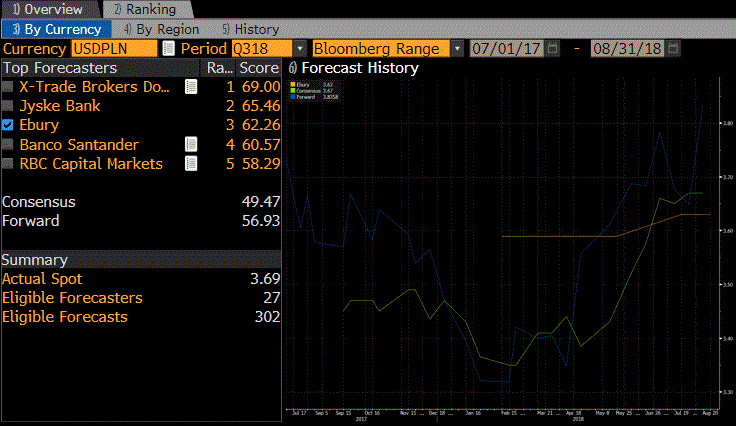Screen dimensions: 736x426
Task: Open the History tab
Action: 251,29
